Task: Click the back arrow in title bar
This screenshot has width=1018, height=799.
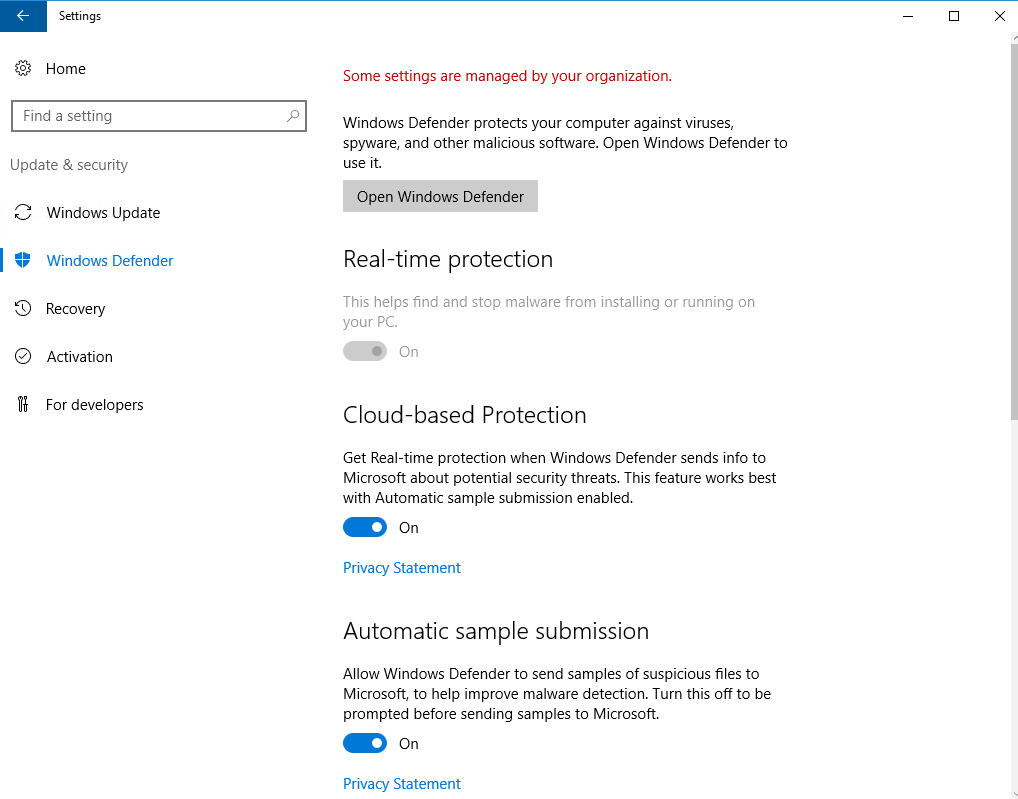Action: pyautogui.click(x=23, y=16)
